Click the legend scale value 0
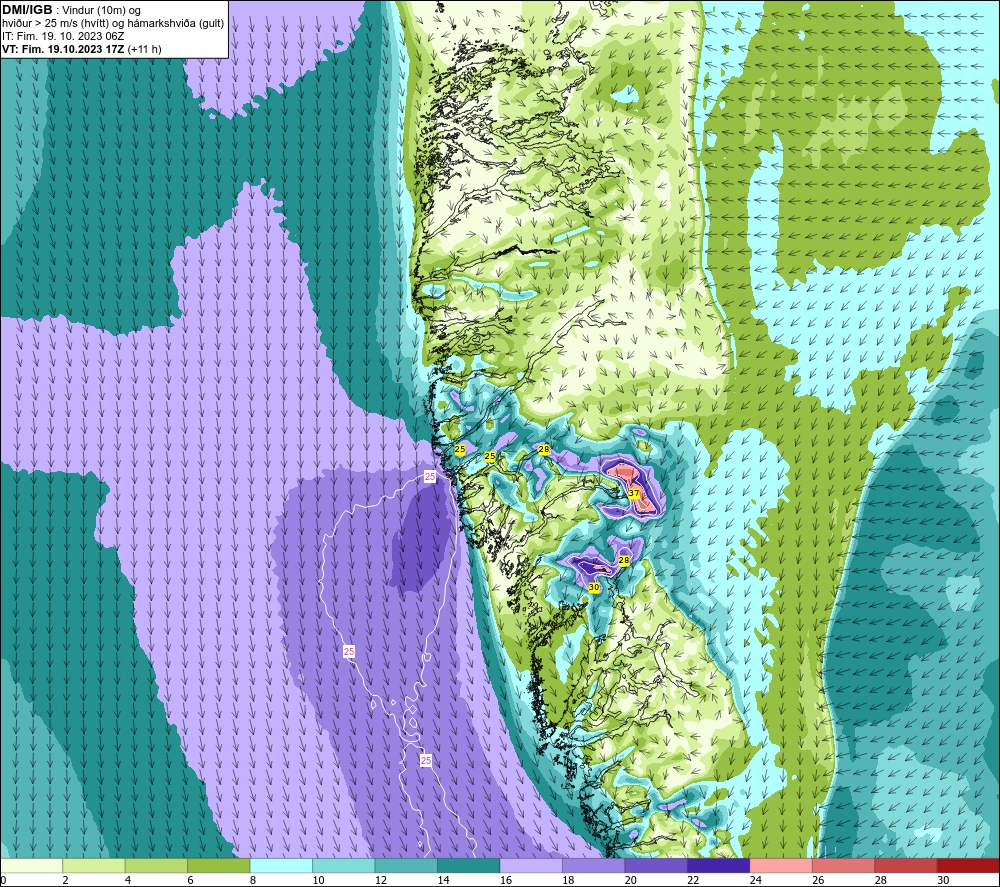The height and width of the screenshot is (887, 1000). 3,880
